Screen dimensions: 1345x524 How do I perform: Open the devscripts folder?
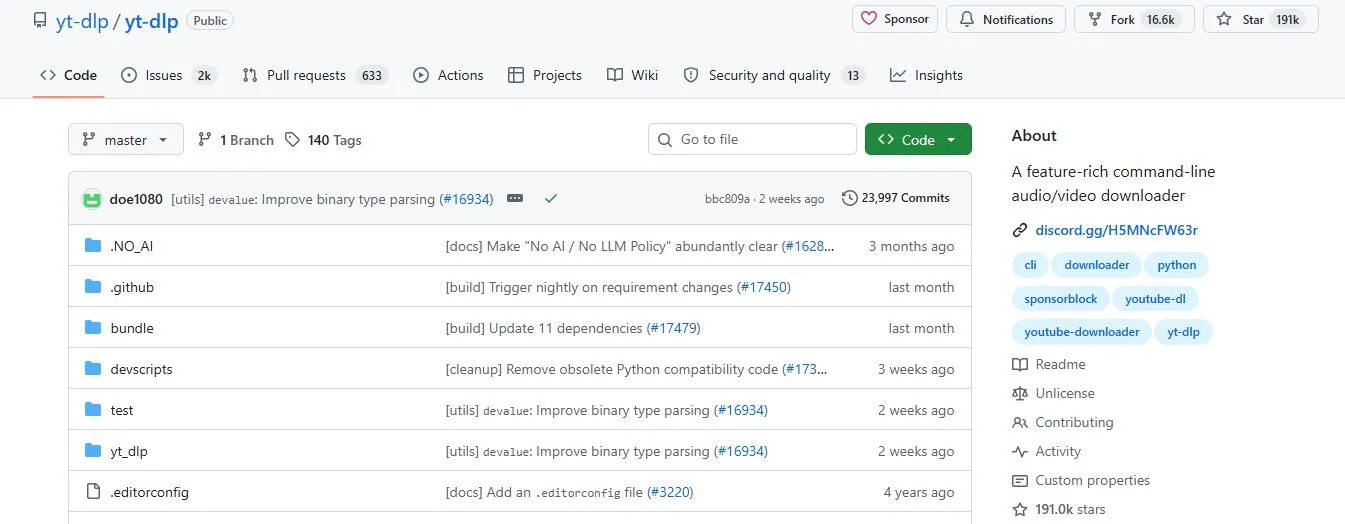pyautogui.click(x=141, y=369)
